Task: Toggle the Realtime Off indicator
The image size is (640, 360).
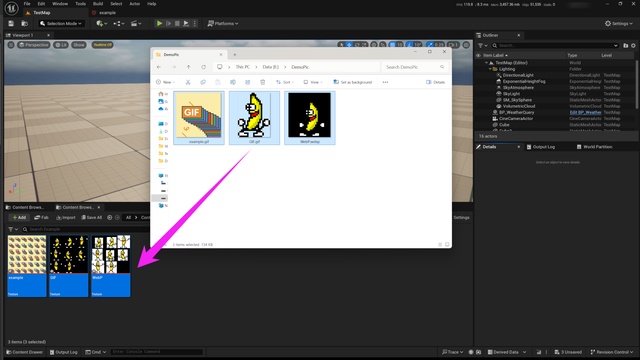Action: (x=102, y=45)
